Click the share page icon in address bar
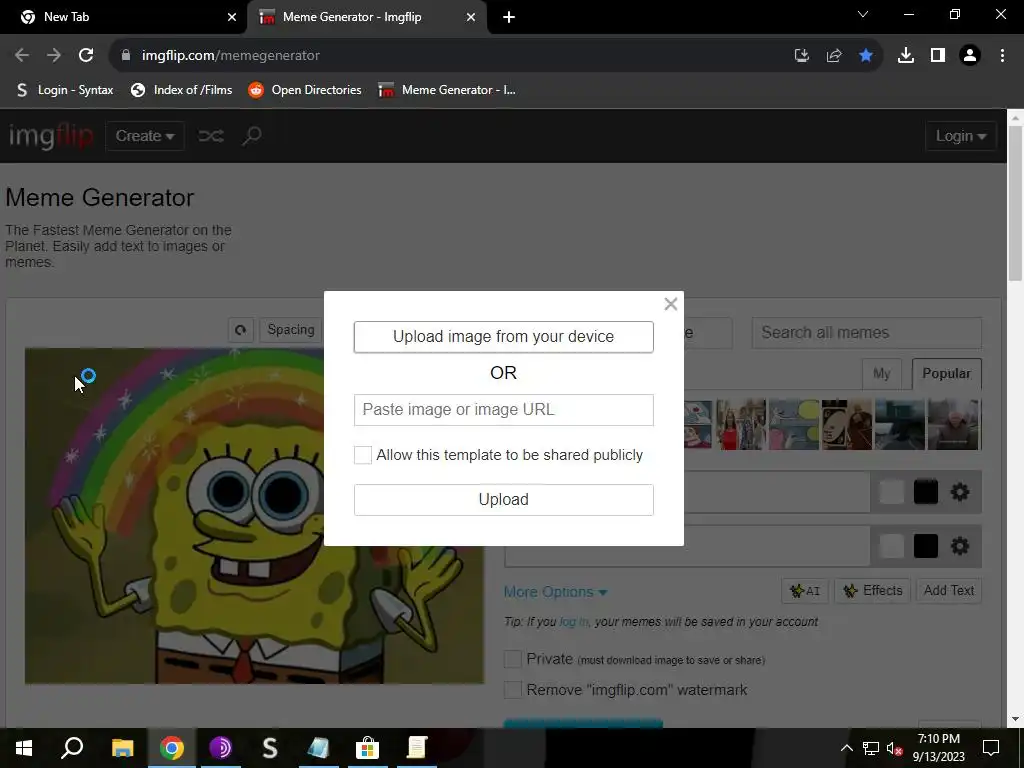Viewport: 1024px width, 768px height. (x=834, y=56)
